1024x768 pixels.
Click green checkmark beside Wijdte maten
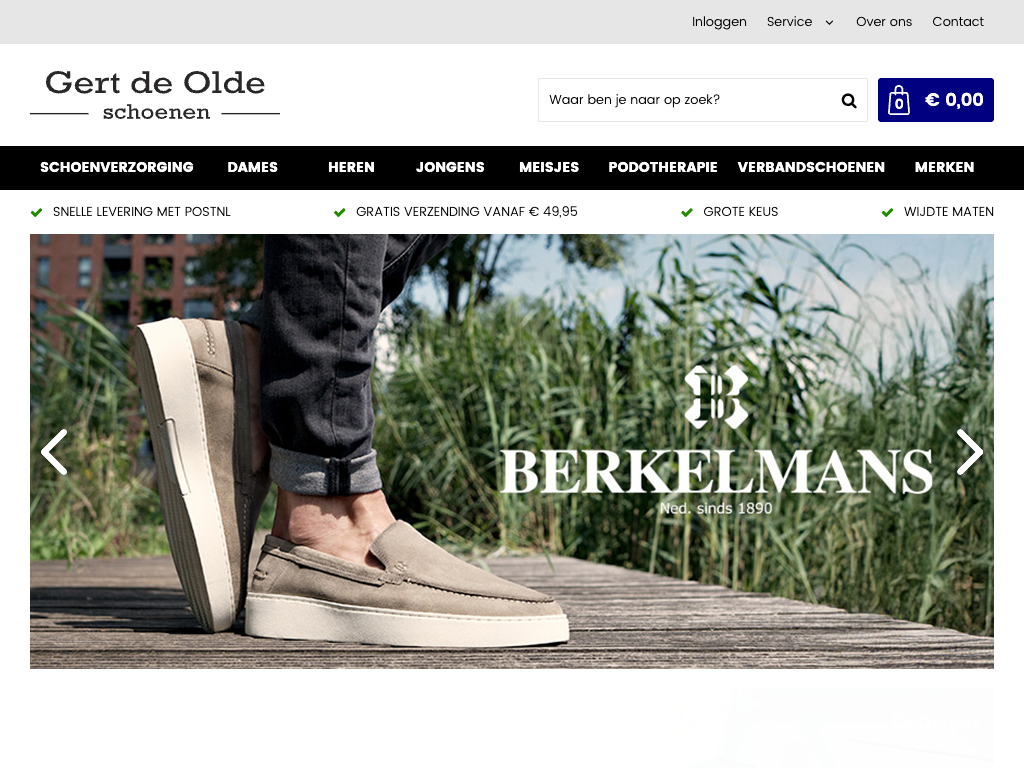click(888, 212)
